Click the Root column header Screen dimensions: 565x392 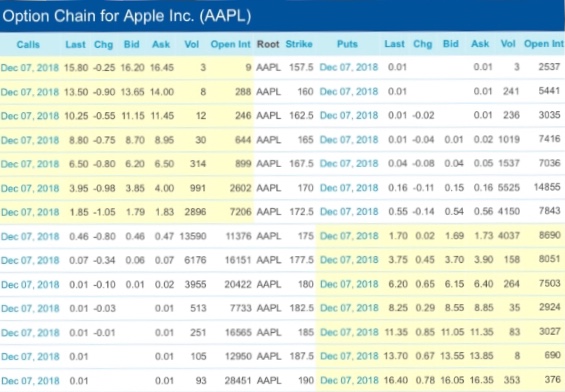coord(268,44)
